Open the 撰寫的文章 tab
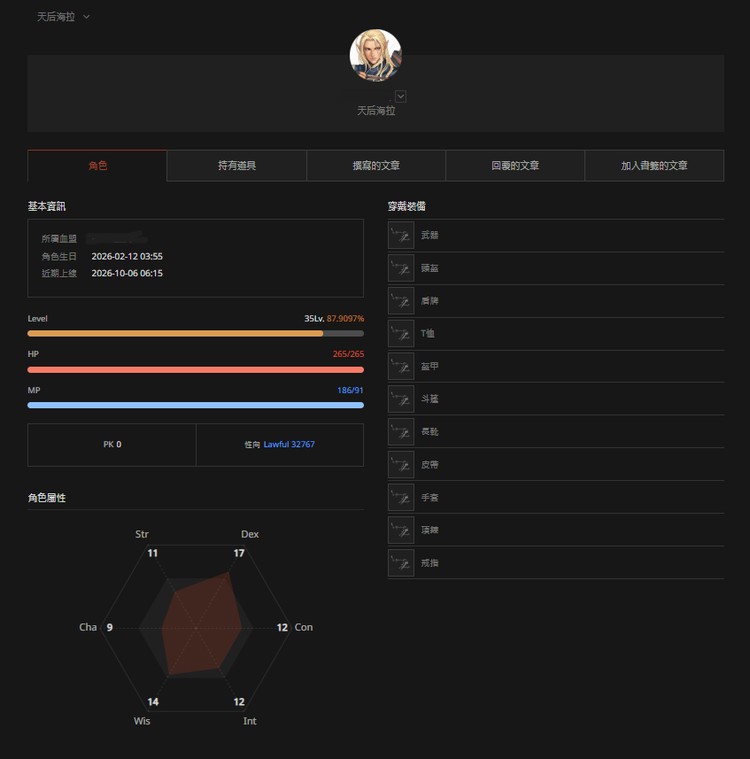The width and height of the screenshot is (750, 759). click(x=376, y=166)
